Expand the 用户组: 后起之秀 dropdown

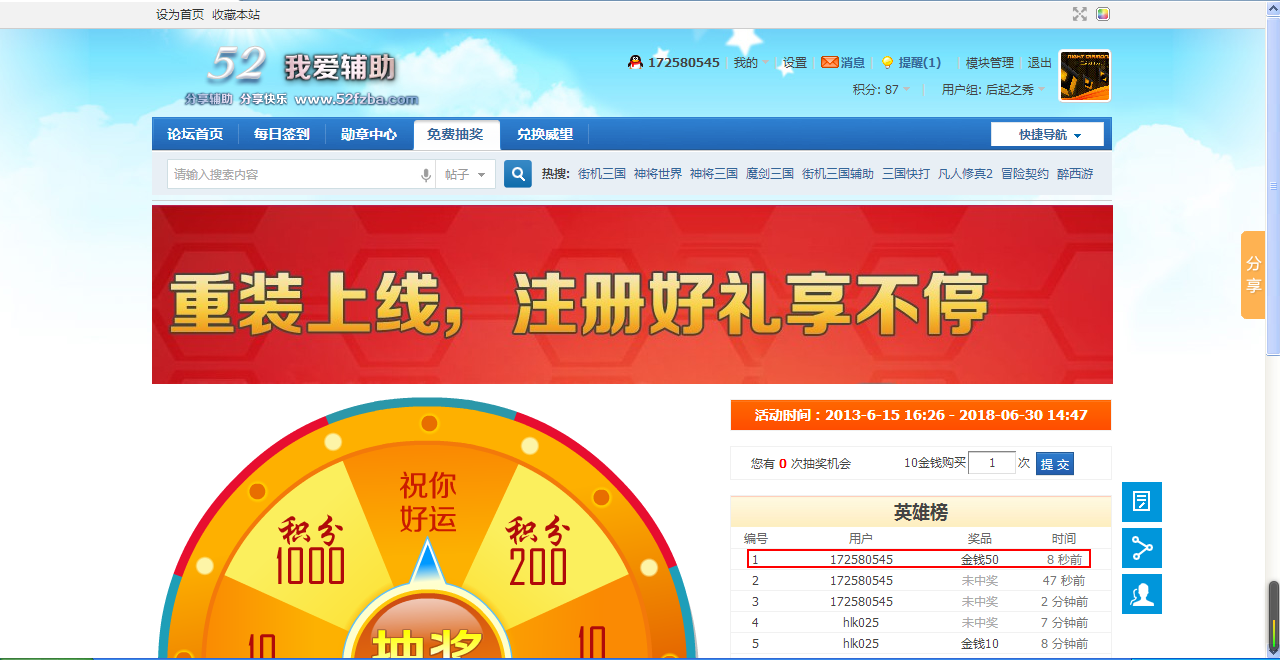tap(993, 89)
